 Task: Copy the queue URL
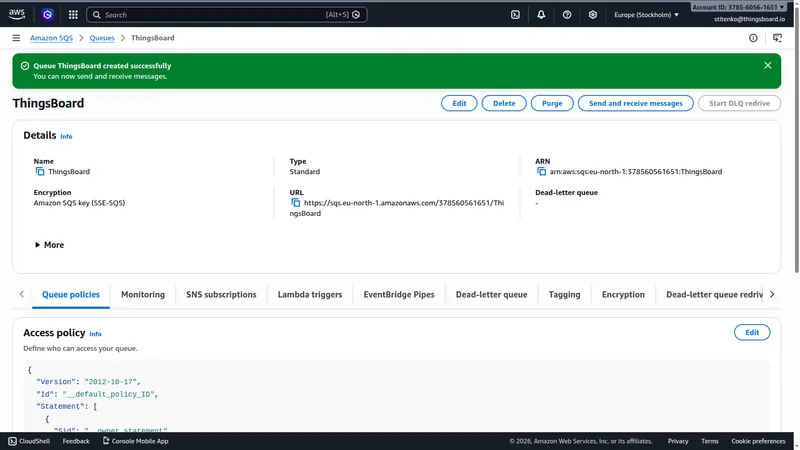click(x=295, y=203)
